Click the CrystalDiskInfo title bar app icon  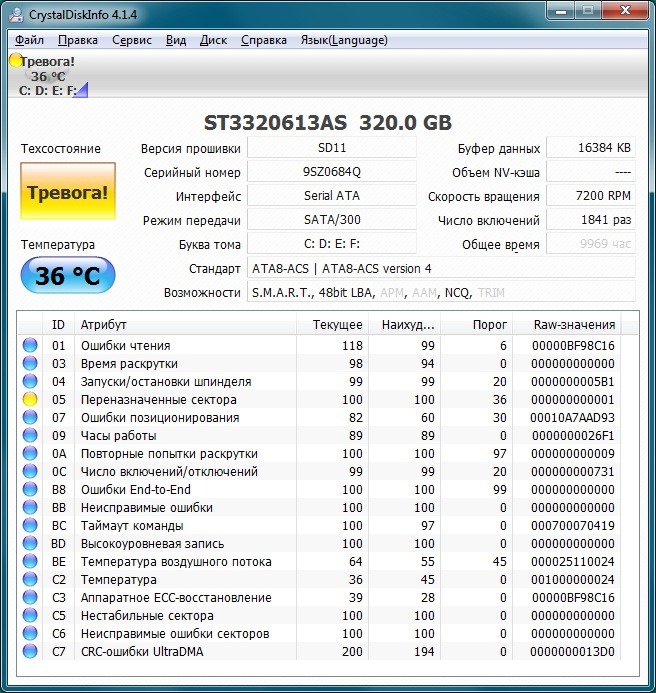[x=16, y=15]
